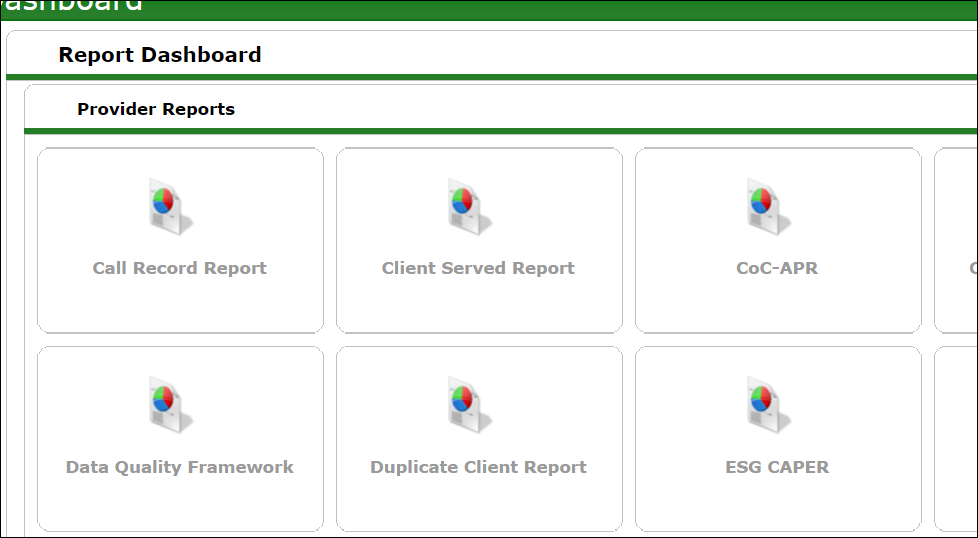Image resolution: width=978 pixels, height=538 pixels.
Task: Click the Duplicate Client Report chart icon
Action: (470, 405)
